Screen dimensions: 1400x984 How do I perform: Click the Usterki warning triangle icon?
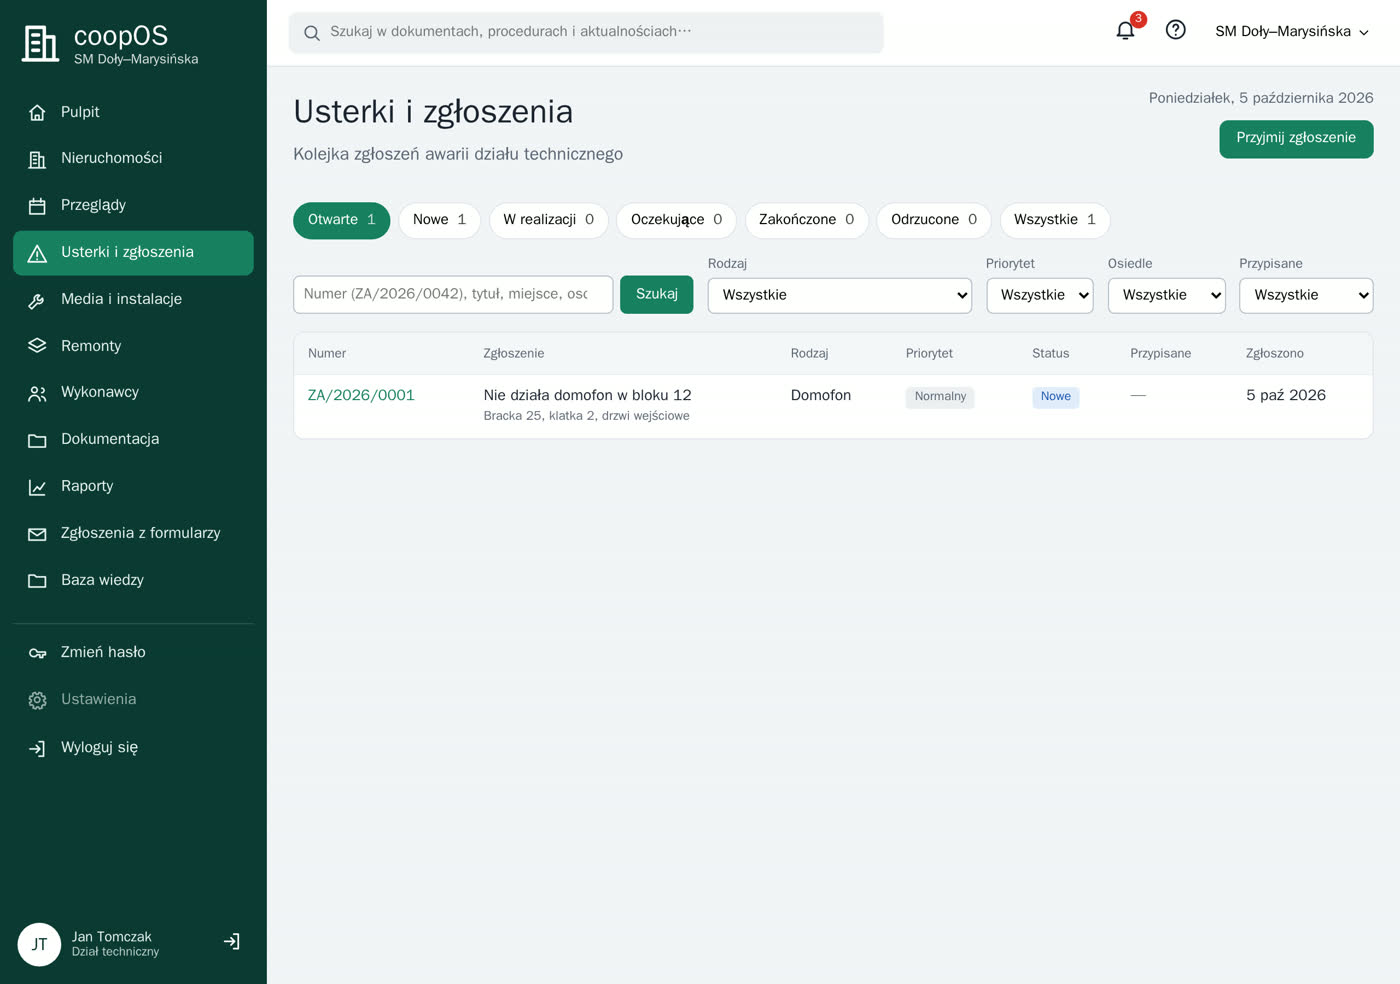pyautogui.click(x=37, y=253)
